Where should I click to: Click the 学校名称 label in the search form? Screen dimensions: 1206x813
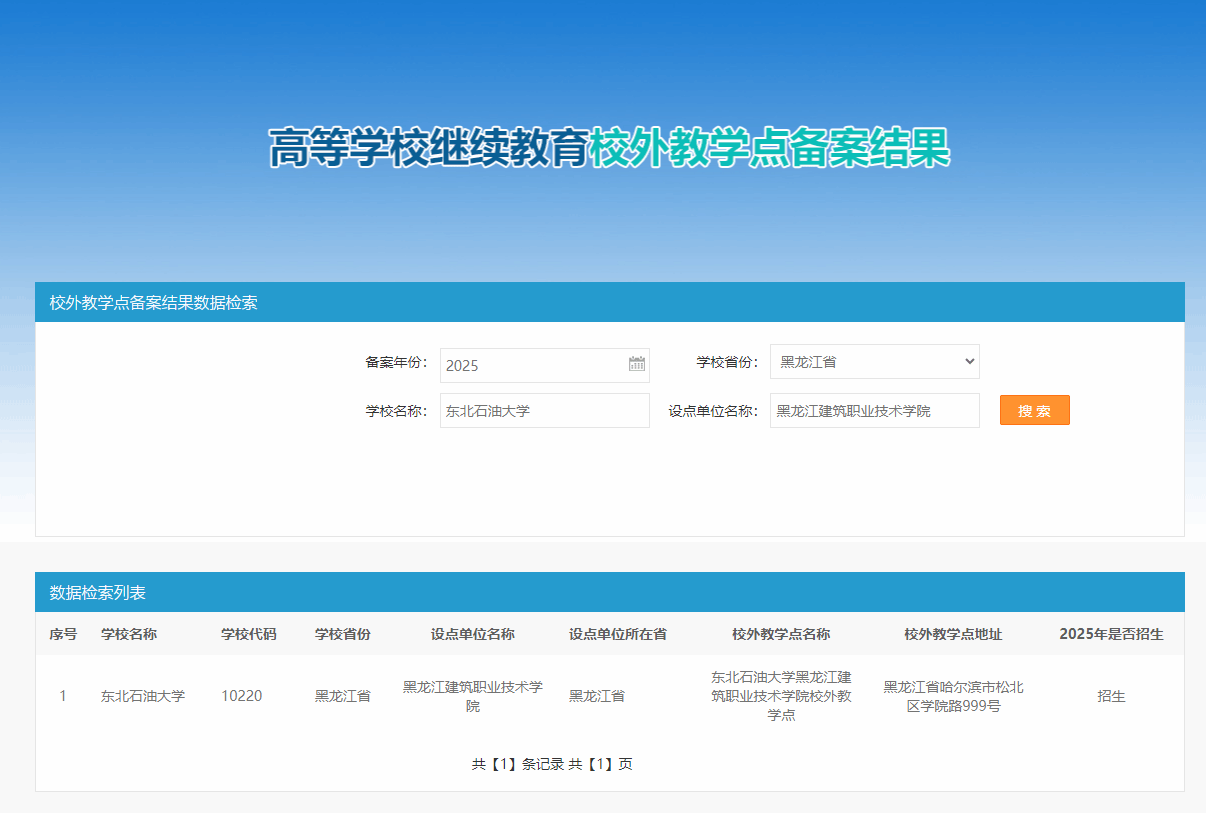coord(396,410)
